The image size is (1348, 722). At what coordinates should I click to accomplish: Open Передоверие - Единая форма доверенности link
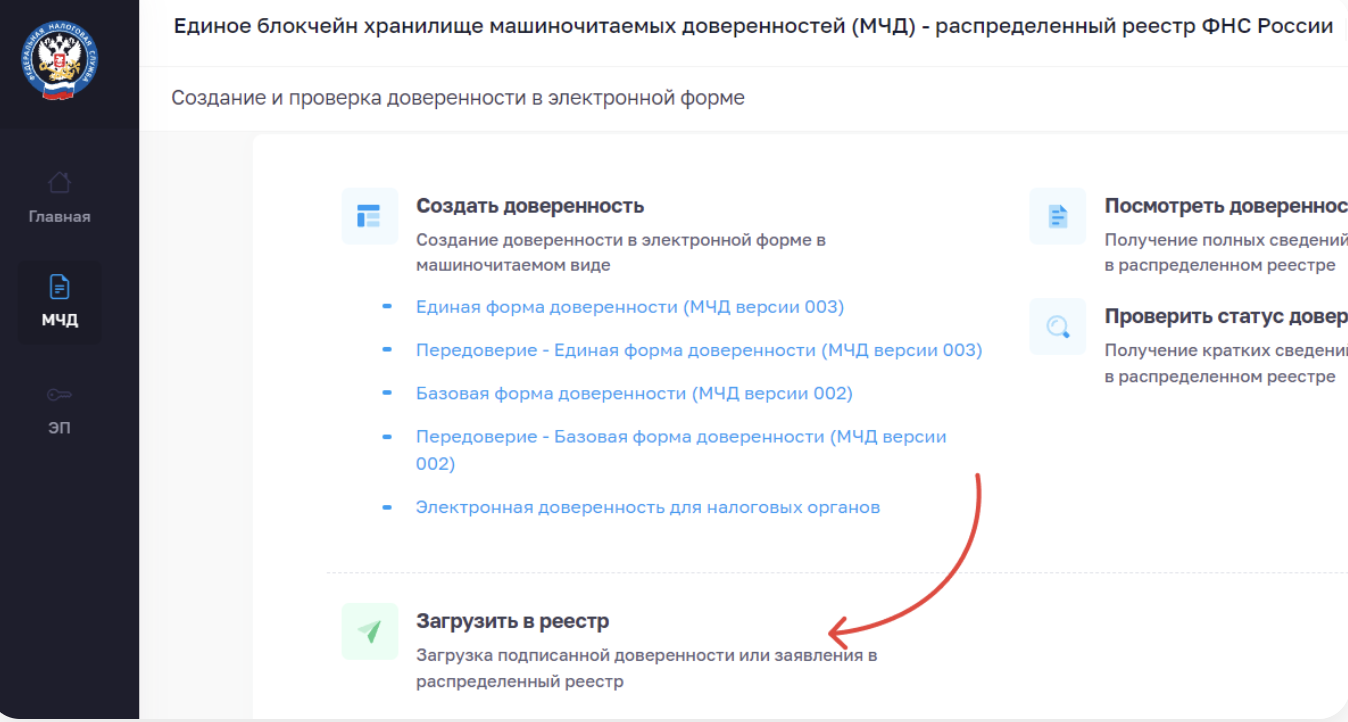[698, 350]
